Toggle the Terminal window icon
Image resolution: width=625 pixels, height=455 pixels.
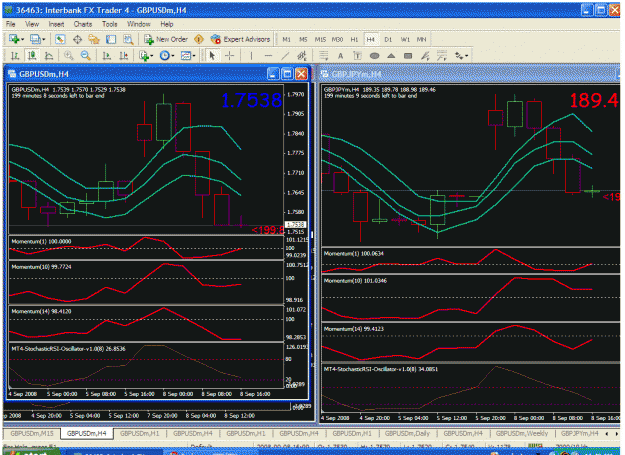(x=111, y=39)
